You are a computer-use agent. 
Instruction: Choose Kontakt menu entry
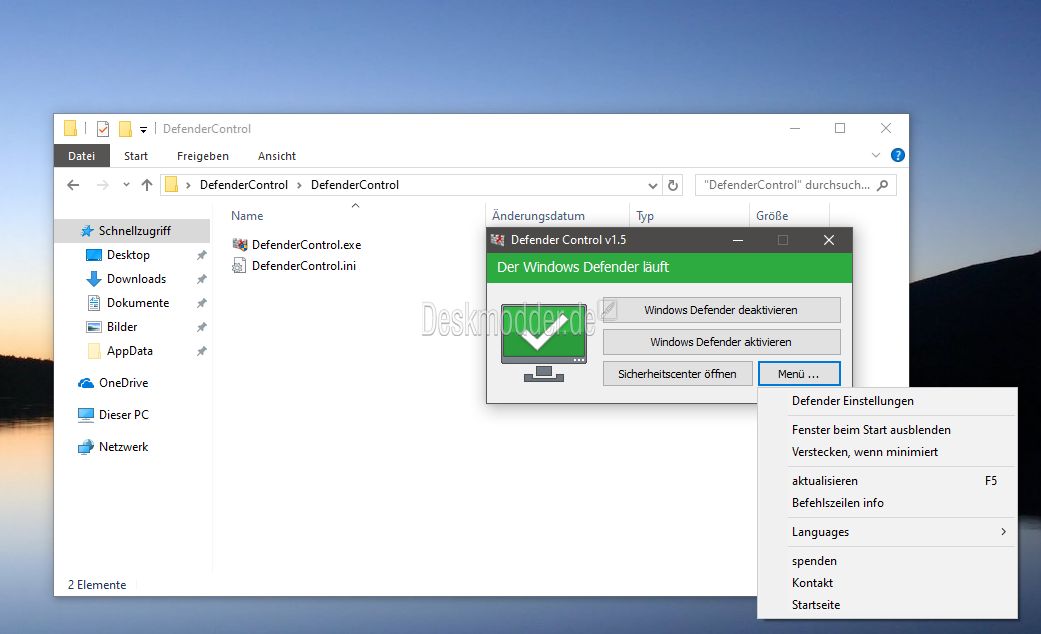click(x=812, y=583)
